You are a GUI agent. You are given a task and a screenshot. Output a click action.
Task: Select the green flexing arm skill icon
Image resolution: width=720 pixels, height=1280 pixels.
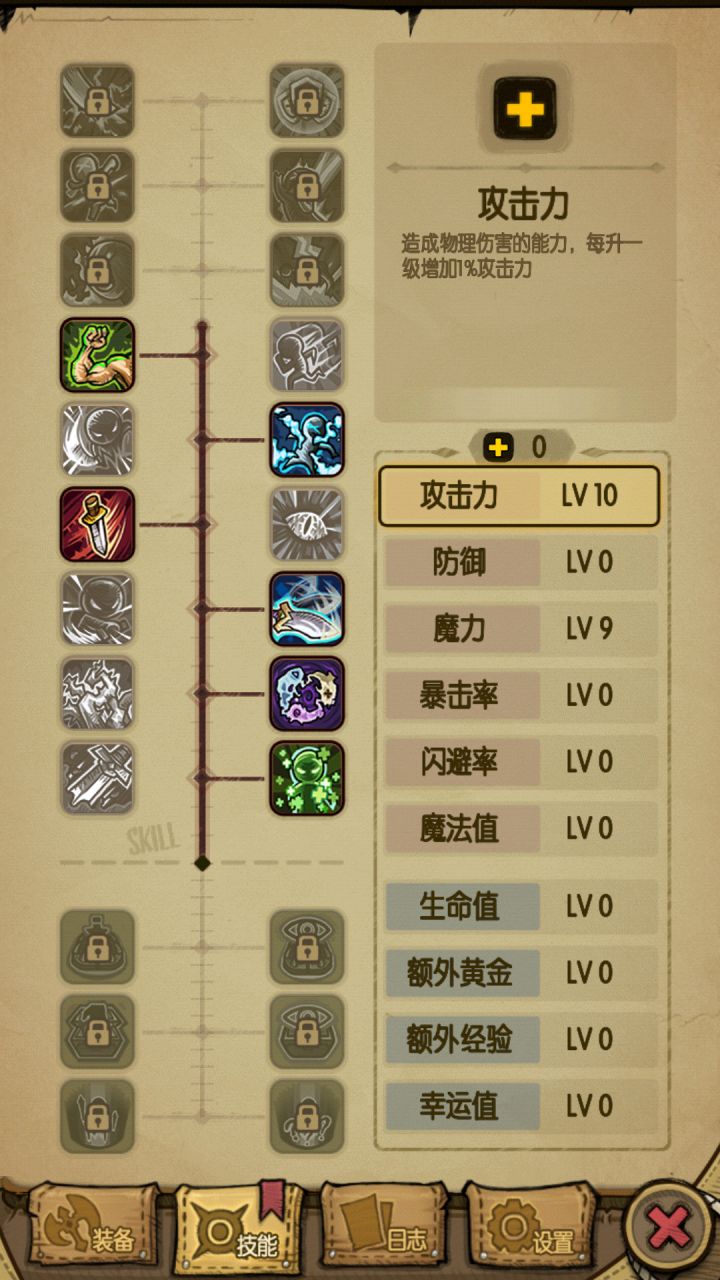(x=97, y=355)
